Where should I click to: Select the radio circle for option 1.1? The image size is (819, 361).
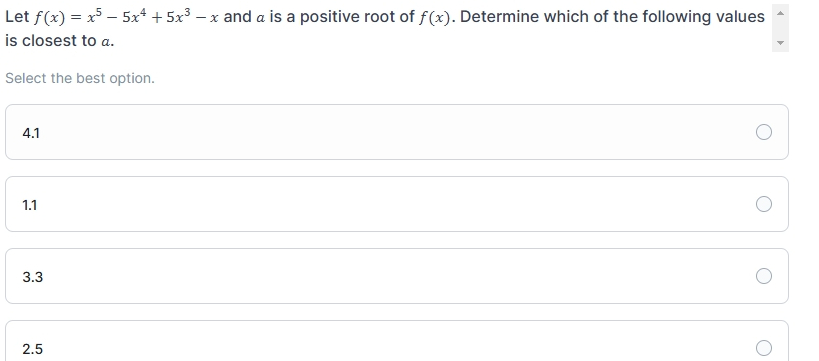(x=764, y=204)
